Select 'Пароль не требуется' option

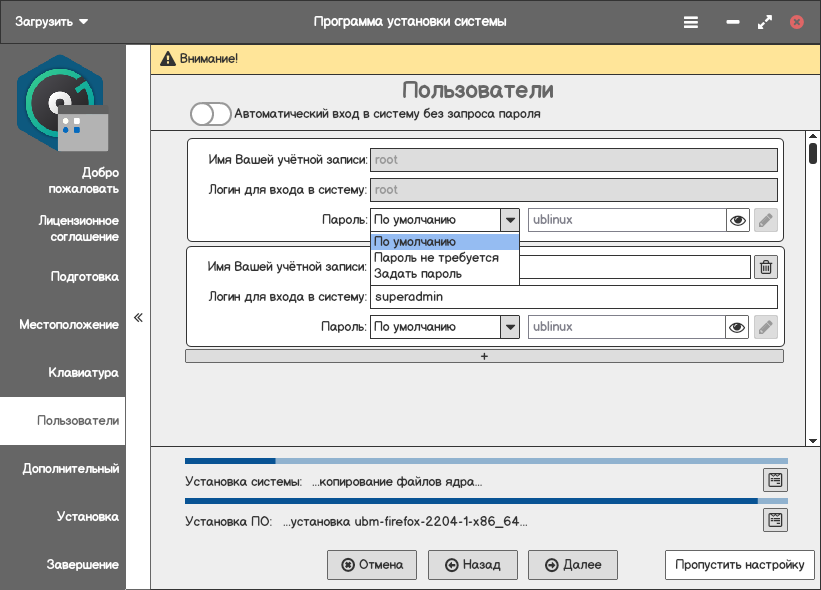coord(436,258)
